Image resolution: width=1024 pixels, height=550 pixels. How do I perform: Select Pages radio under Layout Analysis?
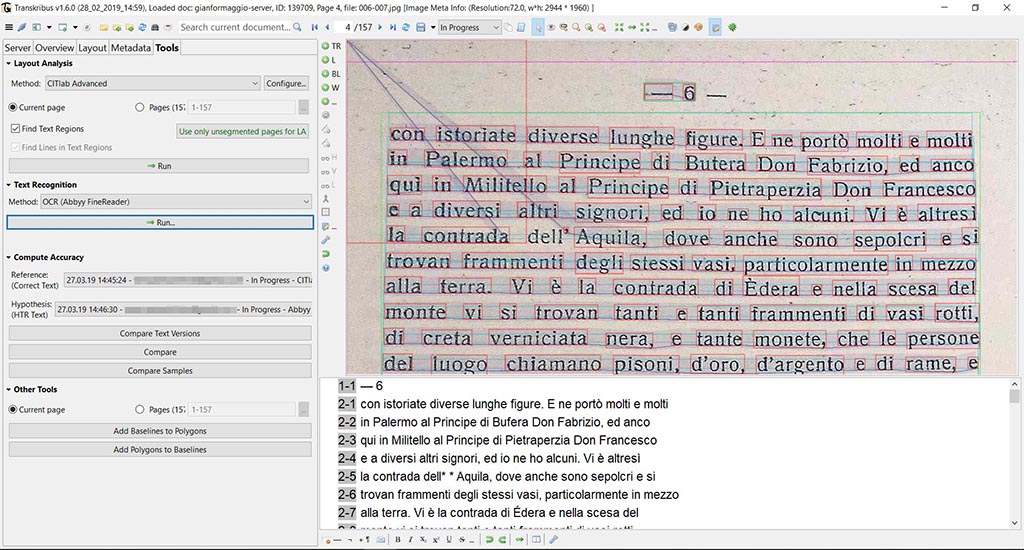pyautogui.click(x=139, y=107)
